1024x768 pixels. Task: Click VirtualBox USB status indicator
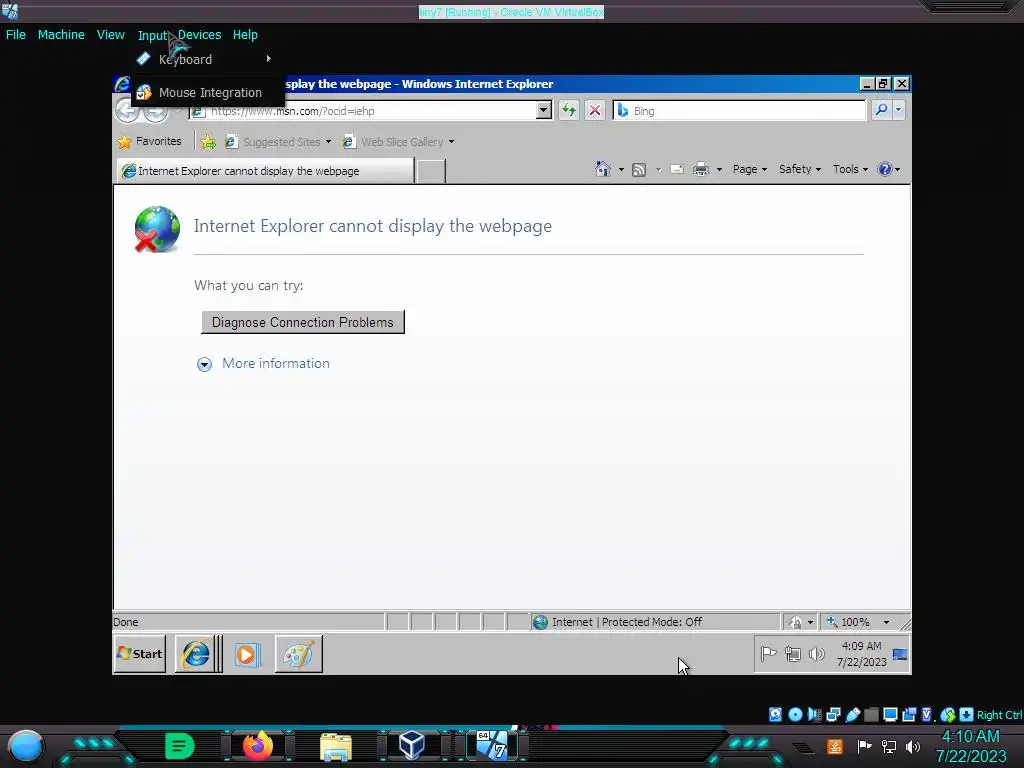point(853,714)
